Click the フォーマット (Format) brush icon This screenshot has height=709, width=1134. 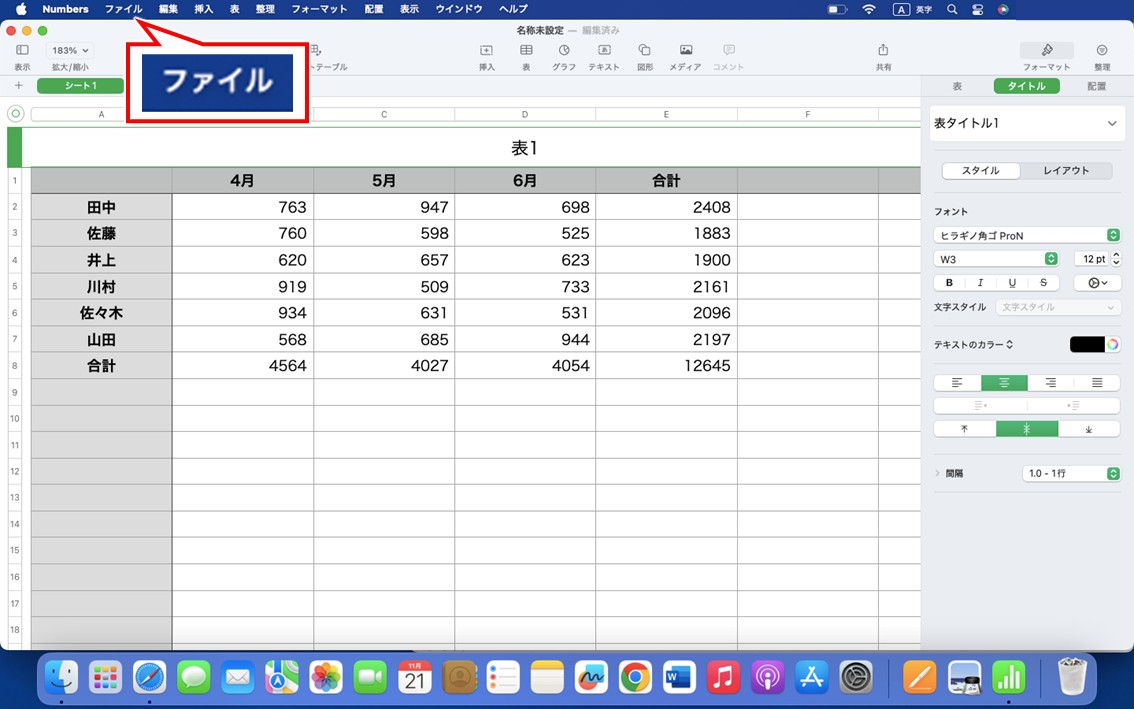click(x=1046, y=52)
